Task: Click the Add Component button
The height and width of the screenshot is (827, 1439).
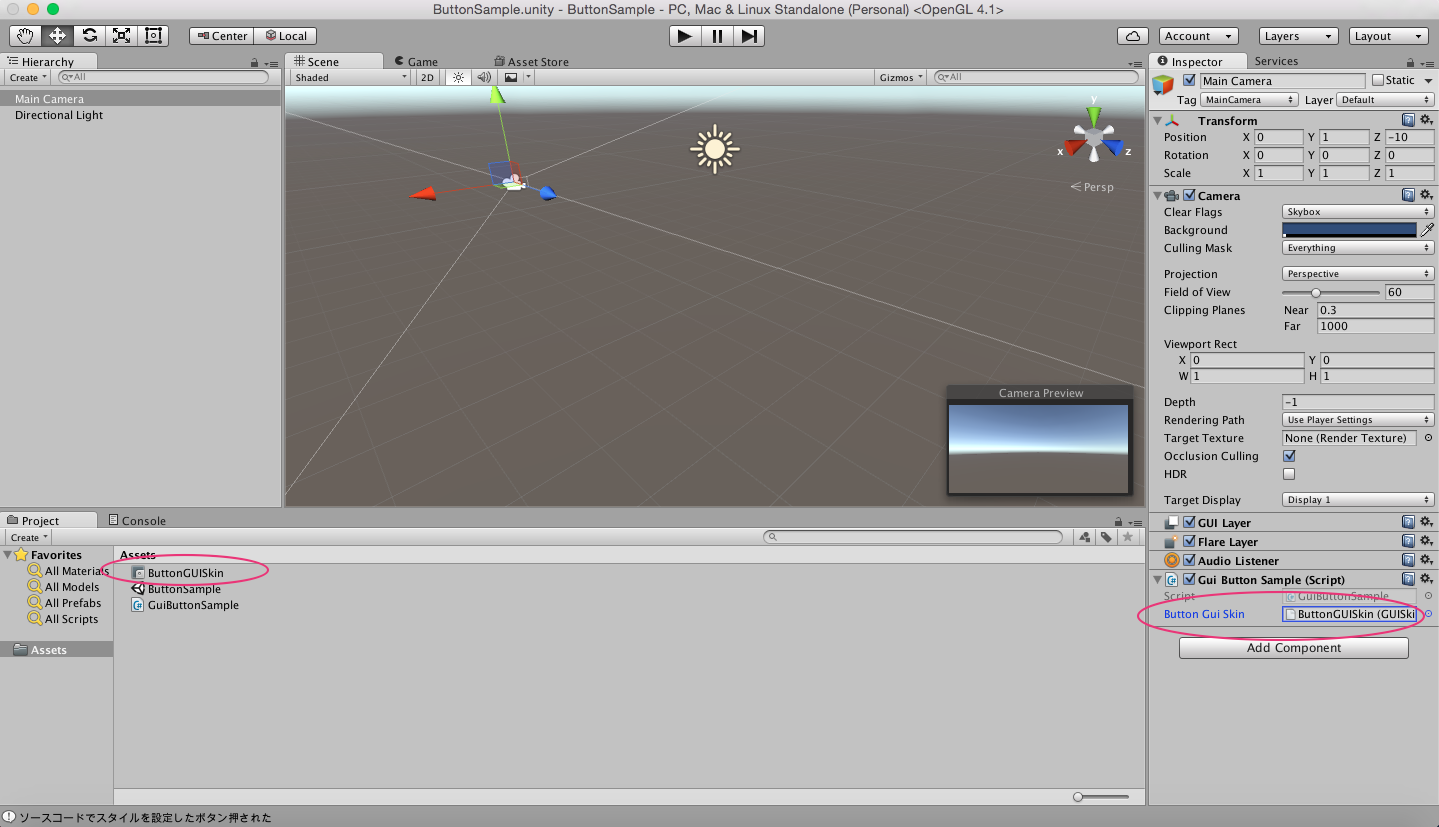Action: click(x=1292, y=647)
